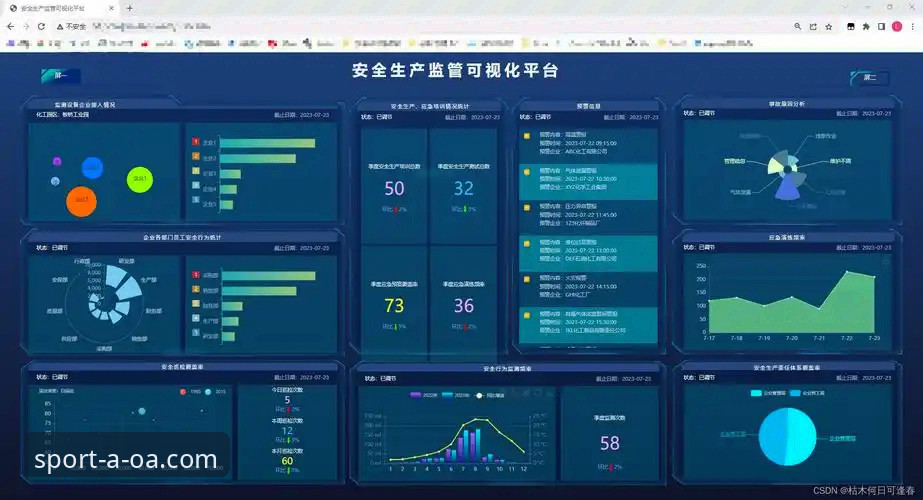Reload the page with refresh icon

click(41, 27)
